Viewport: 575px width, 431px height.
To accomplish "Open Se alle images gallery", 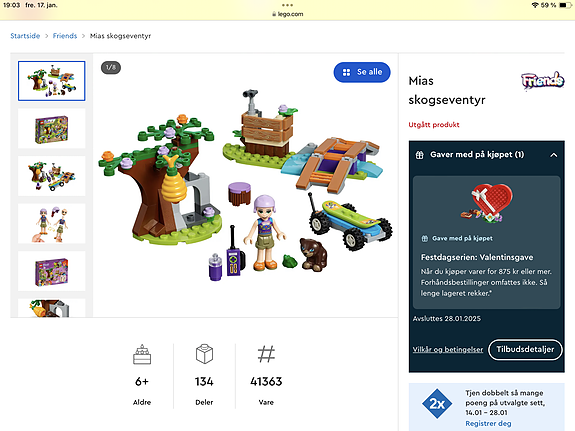I will (x=362, y=72).
